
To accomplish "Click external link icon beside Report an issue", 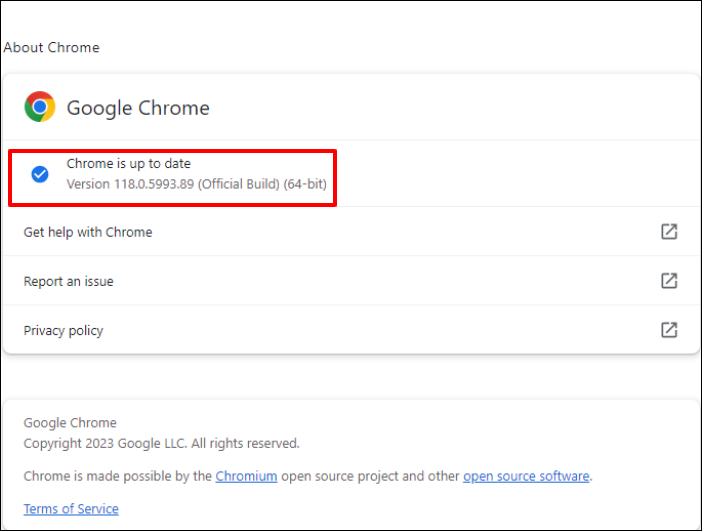I will (669, 281).
